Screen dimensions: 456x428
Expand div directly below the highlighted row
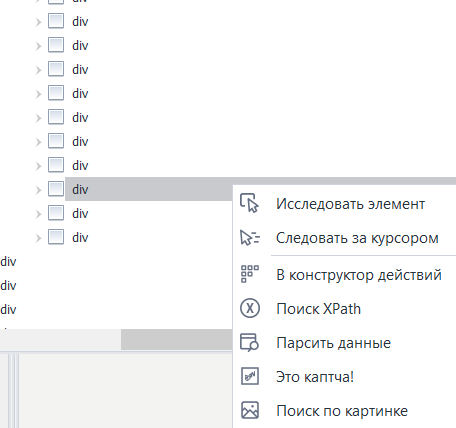coord(38,214)
